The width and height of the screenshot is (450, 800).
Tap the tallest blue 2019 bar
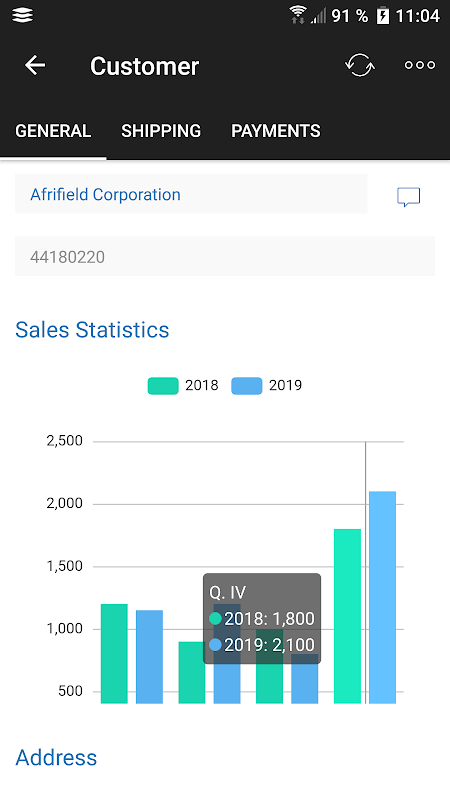click(382, 597)
